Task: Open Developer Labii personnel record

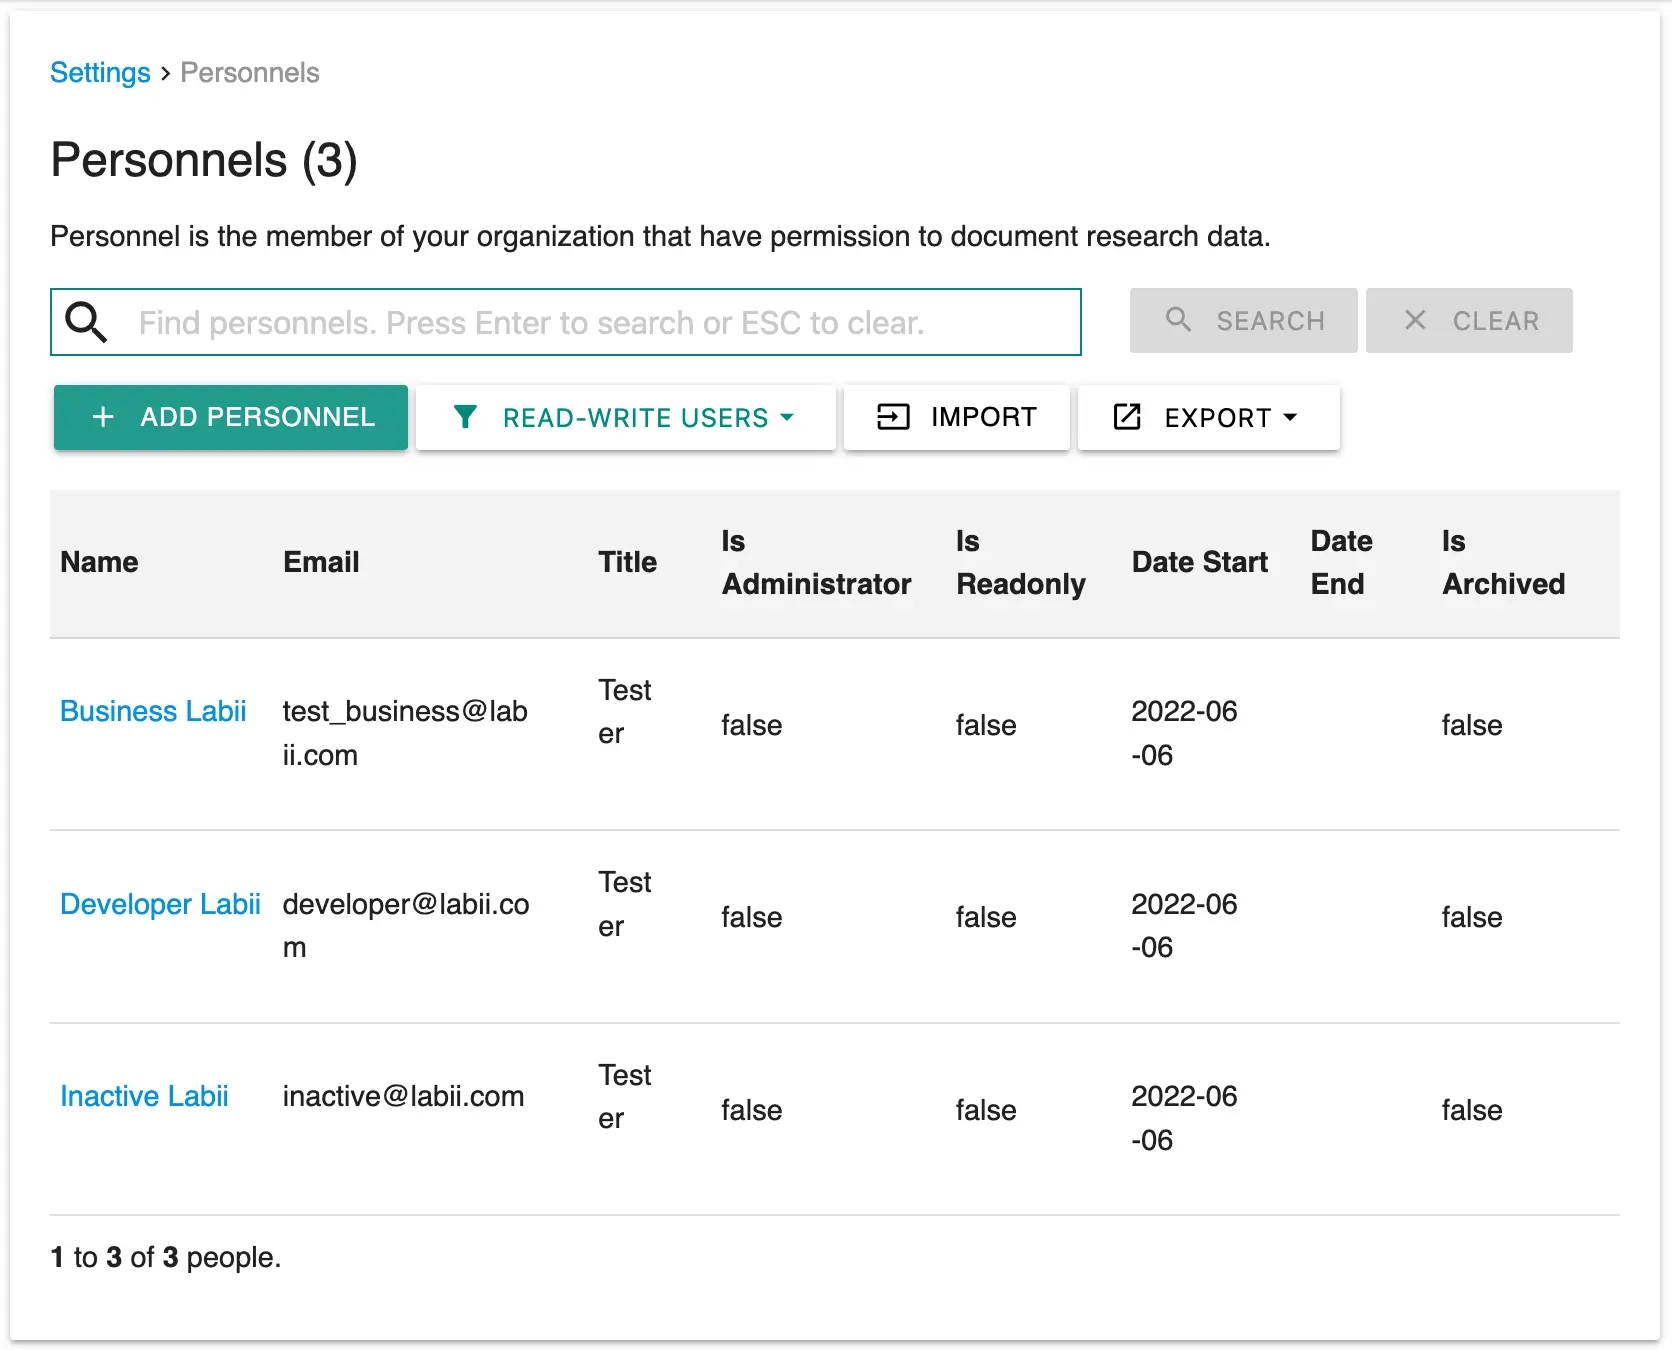Action: [160, 904]
